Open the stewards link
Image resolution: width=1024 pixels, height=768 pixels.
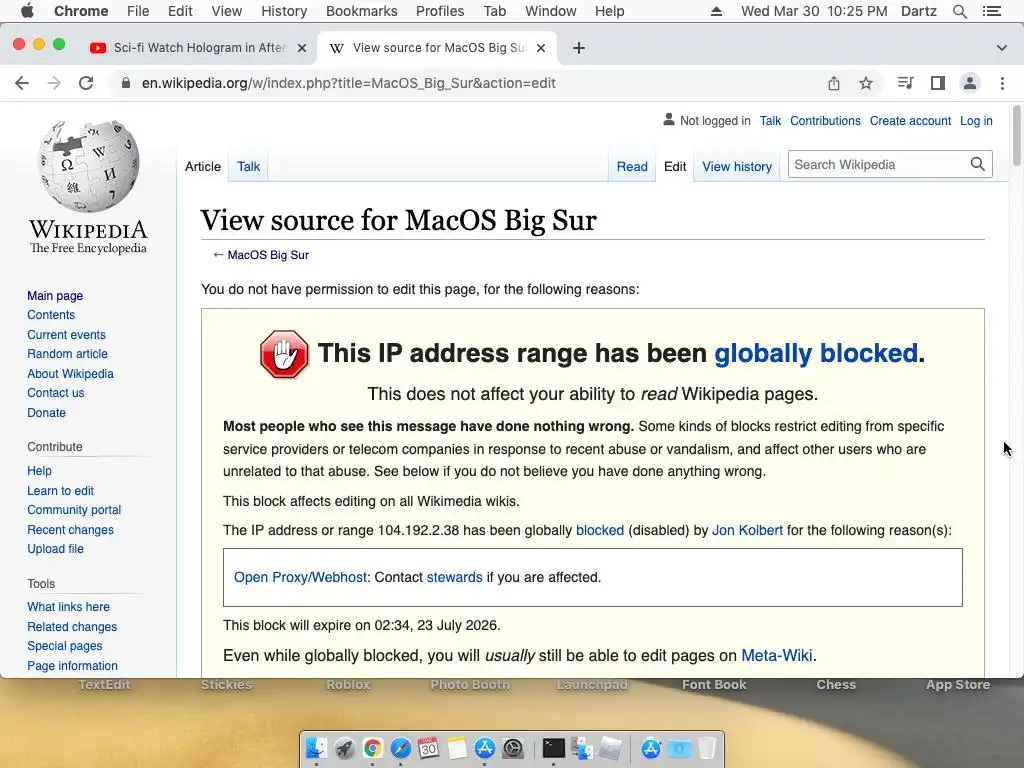(455, 577)
